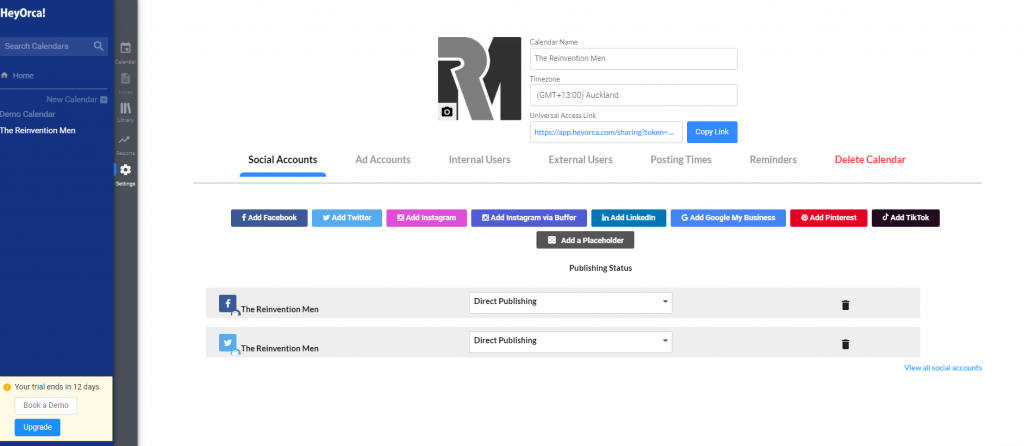The width and height of the screenshot is (1024, 446).
Task: Go to Reminders tab
Action: coord(773,159)
